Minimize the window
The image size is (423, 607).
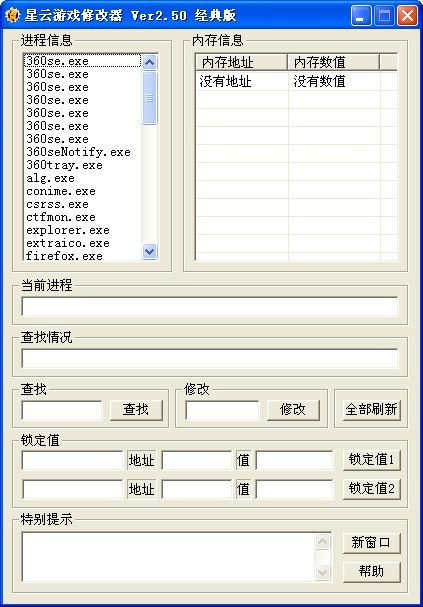tap(360, 16)
